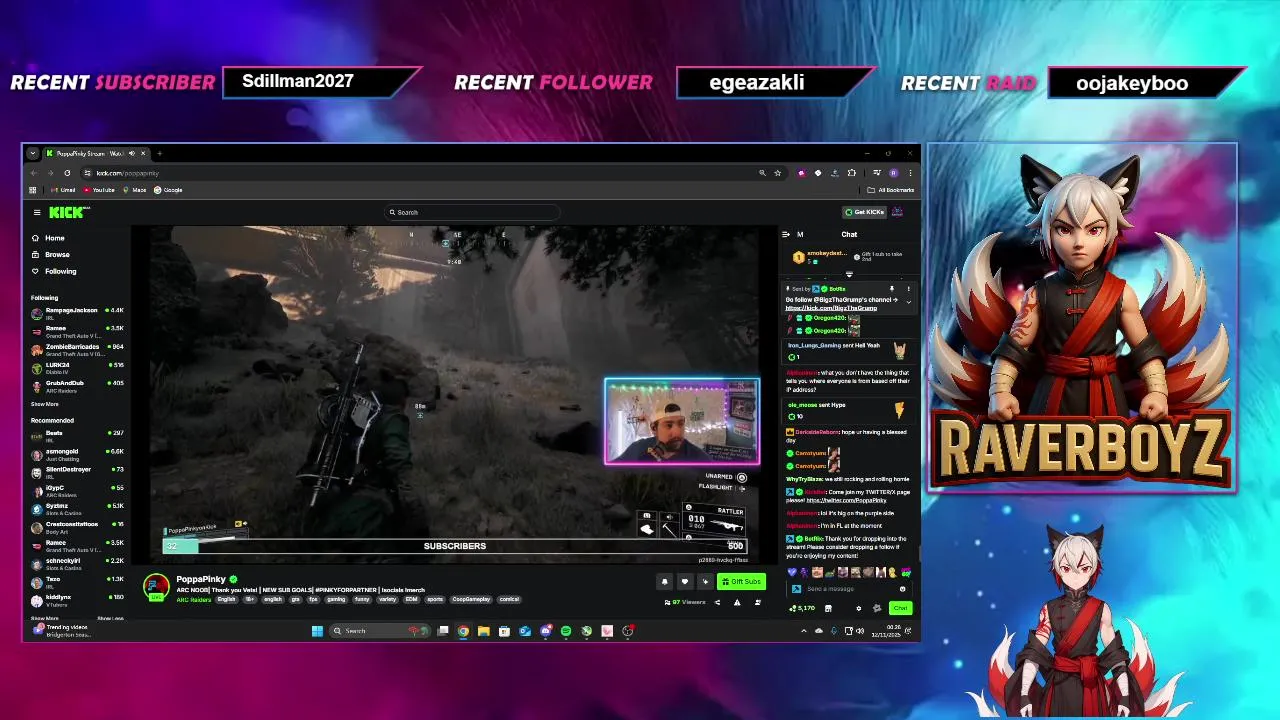Click the Kick search box
1280x720 pixels.
(472, 212)
